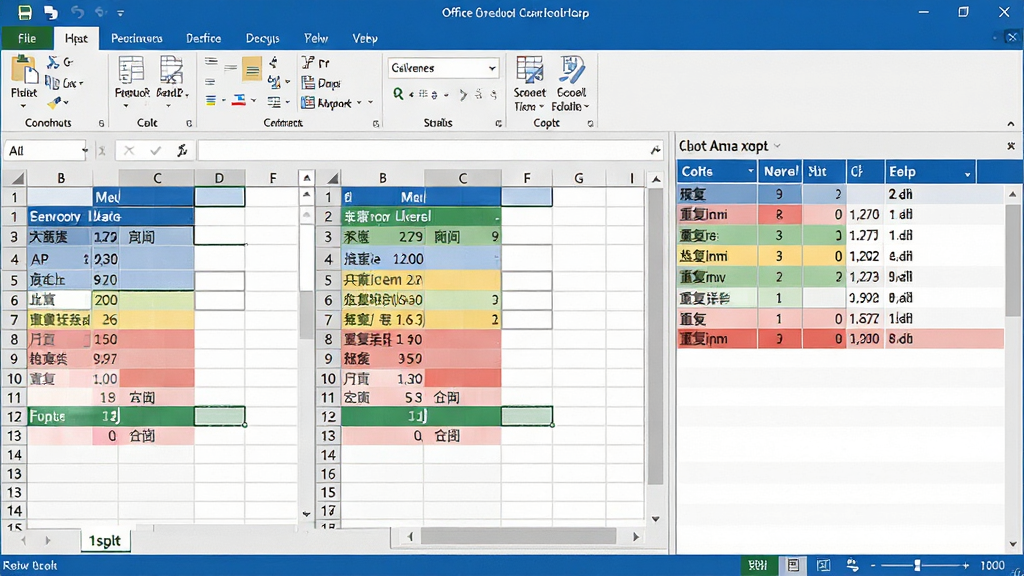Open the 'Colts' column filter dropdown
The image size is (1024, 576).
click(751, 172)
